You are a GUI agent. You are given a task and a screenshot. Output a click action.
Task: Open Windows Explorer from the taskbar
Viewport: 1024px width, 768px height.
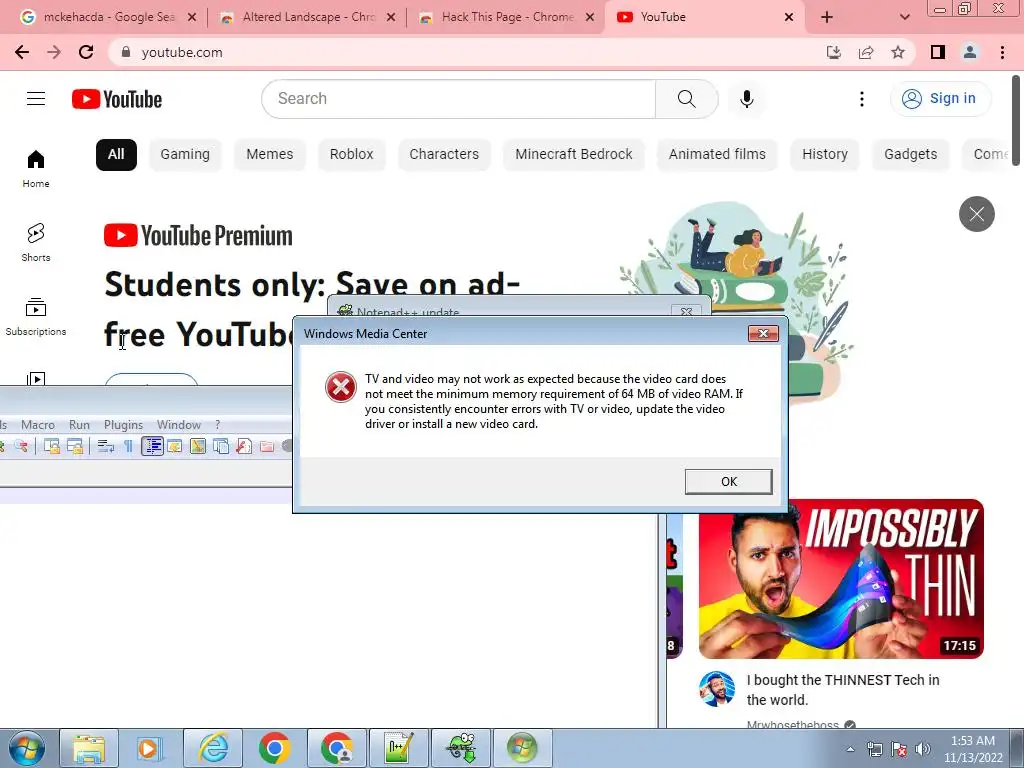pyautogui.click(x=89, y=748)
